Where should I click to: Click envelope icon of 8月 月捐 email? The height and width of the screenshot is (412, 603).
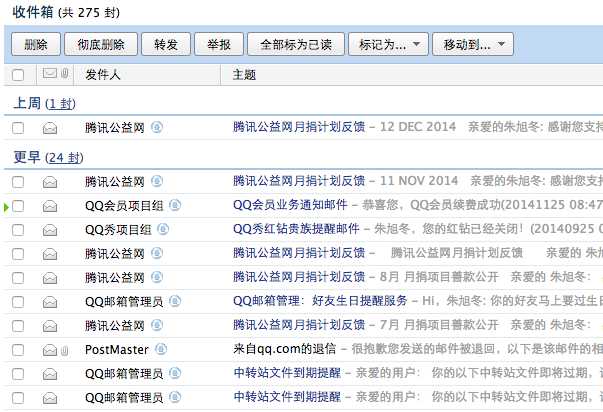tap(50, 278)
